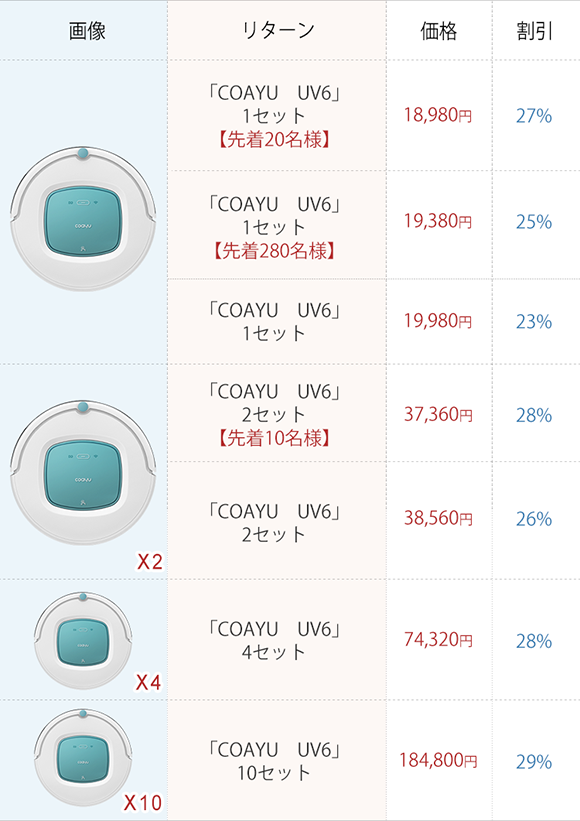Click the 割引 column header
The width and height of the screenshot is (580, 821).
click(534, 31)
